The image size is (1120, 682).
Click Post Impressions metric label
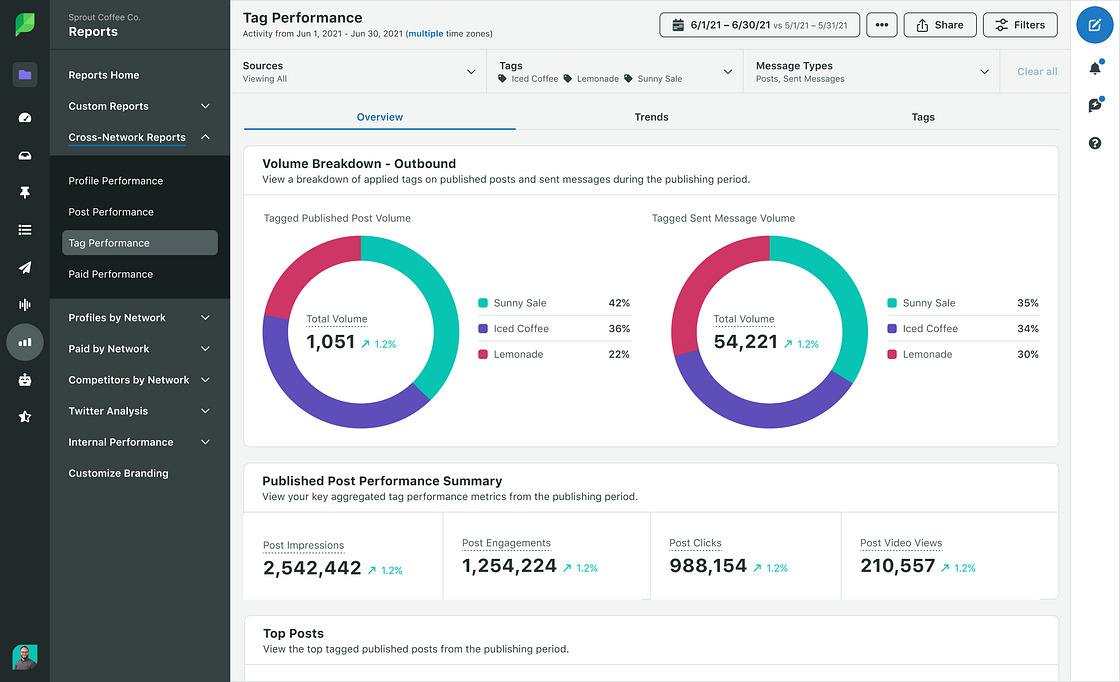tap(304, 545)
